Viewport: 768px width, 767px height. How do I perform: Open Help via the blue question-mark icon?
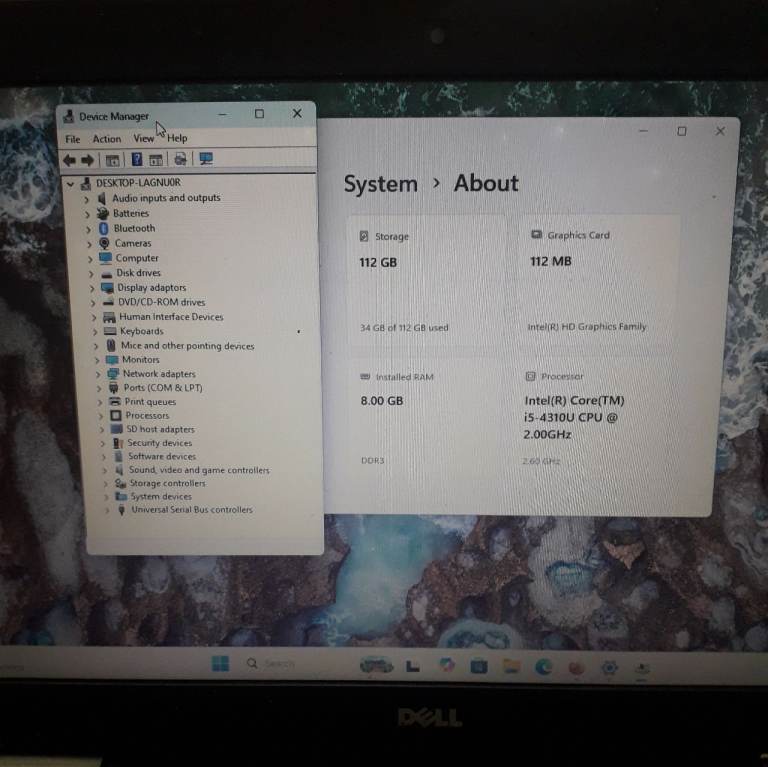(x=137, y=159)
